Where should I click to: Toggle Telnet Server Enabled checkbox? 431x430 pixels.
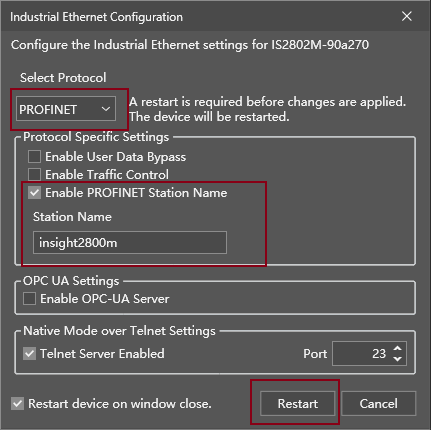pyautogui.click(x=29, y=354)
